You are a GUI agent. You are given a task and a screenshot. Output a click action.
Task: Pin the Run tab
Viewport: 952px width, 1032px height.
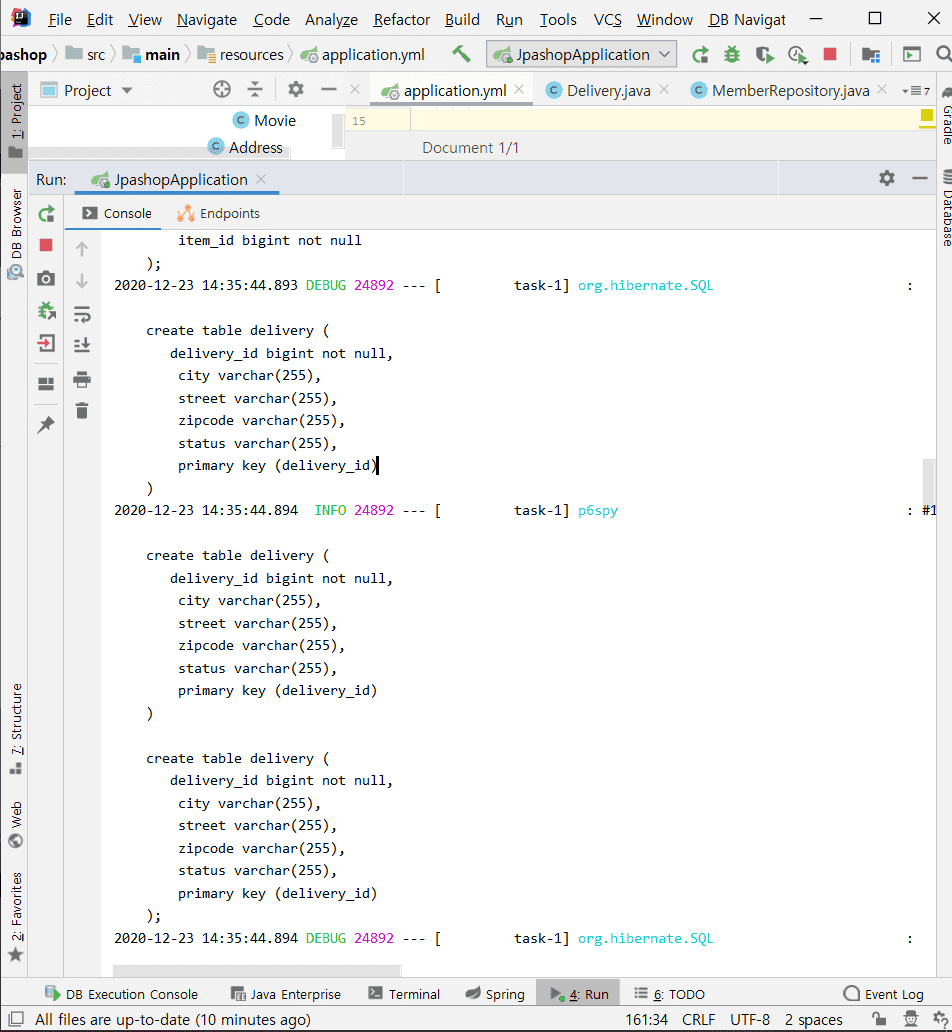pos(46,425)
